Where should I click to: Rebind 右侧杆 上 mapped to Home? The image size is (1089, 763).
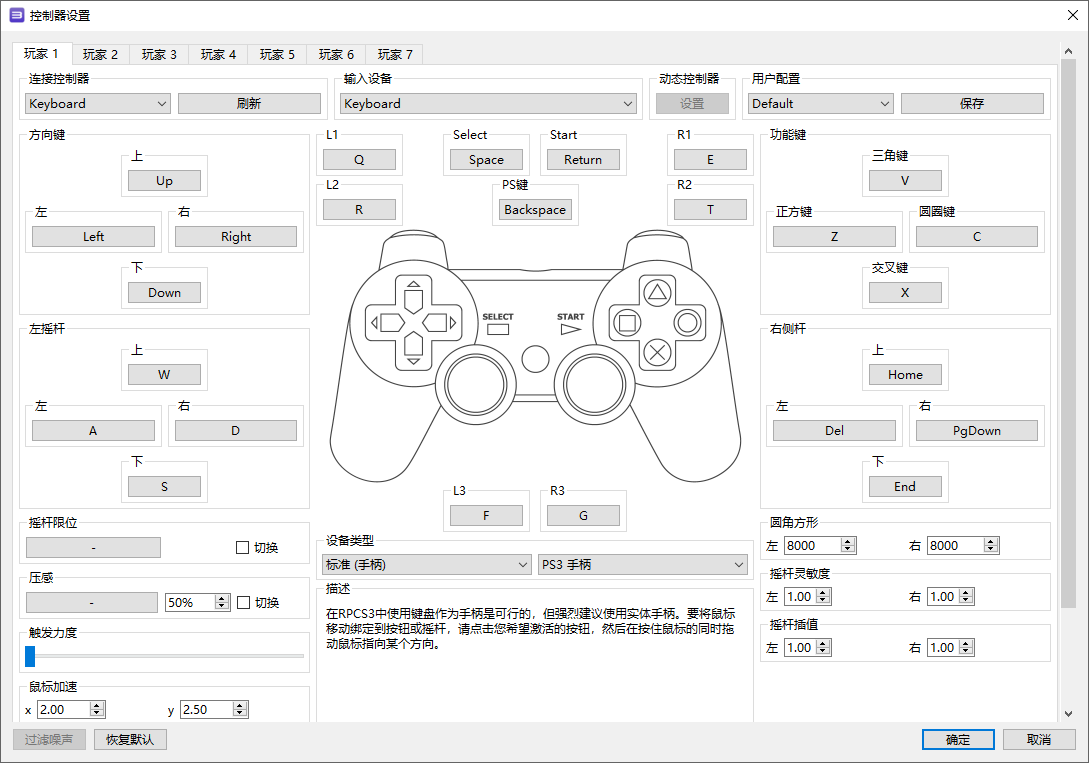pos(905,375)
